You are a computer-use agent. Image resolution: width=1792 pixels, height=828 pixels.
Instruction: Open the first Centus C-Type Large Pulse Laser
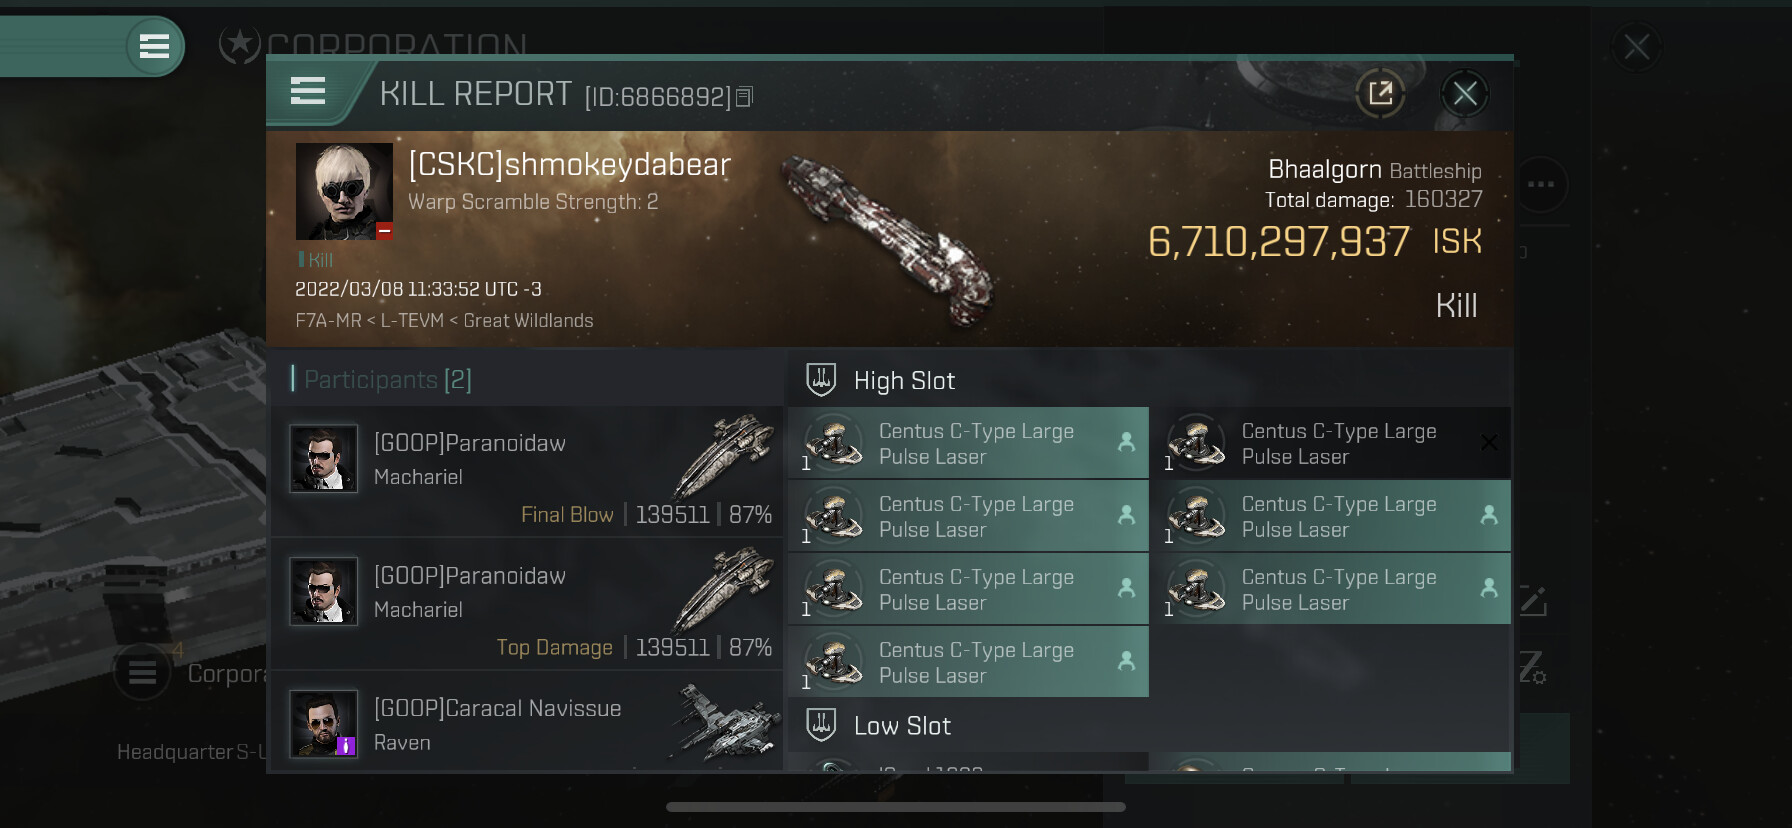(x=969, y=443)
